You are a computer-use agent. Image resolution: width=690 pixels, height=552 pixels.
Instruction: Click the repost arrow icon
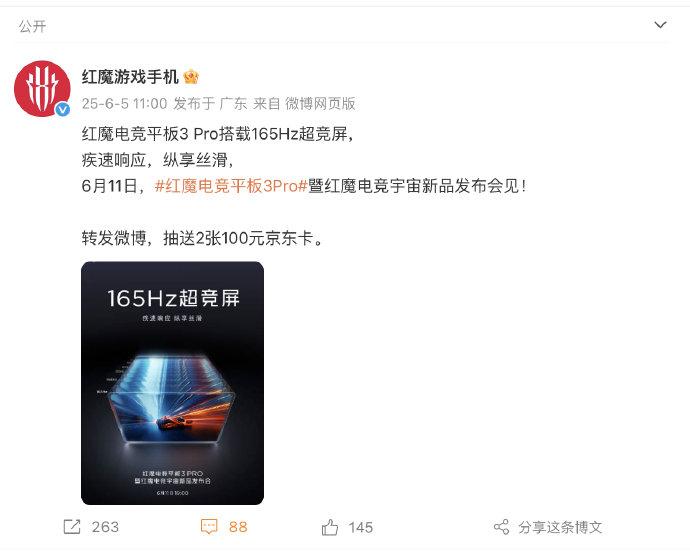point(72,526)
